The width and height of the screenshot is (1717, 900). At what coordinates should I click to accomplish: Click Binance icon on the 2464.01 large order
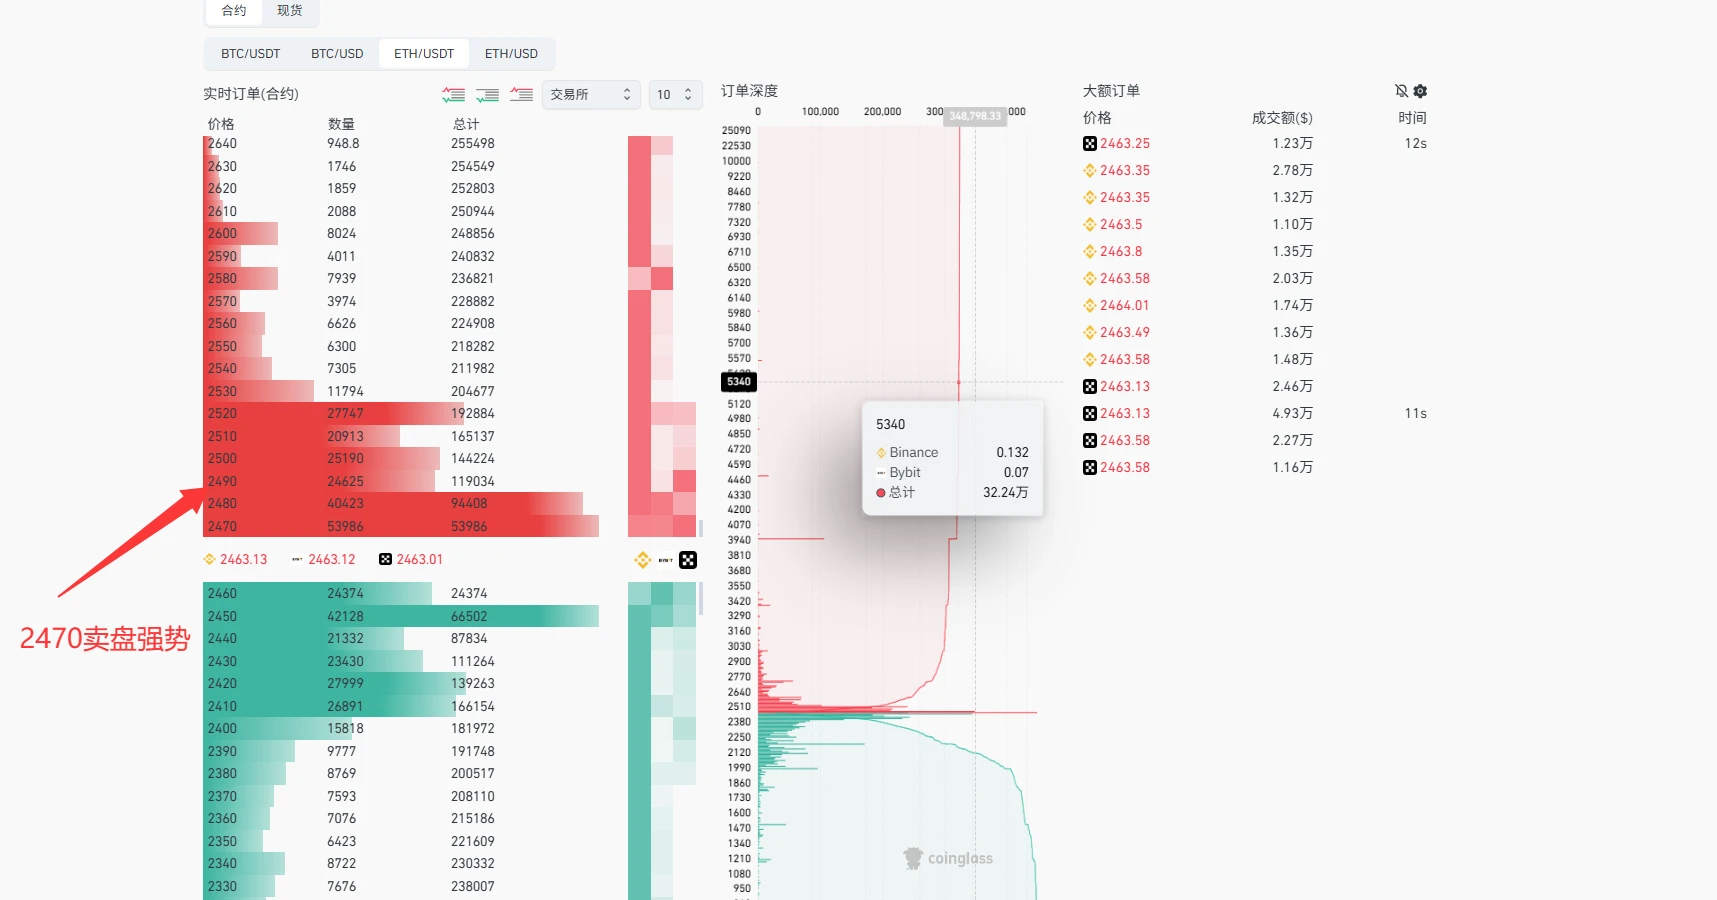[x=1090, y=306]
